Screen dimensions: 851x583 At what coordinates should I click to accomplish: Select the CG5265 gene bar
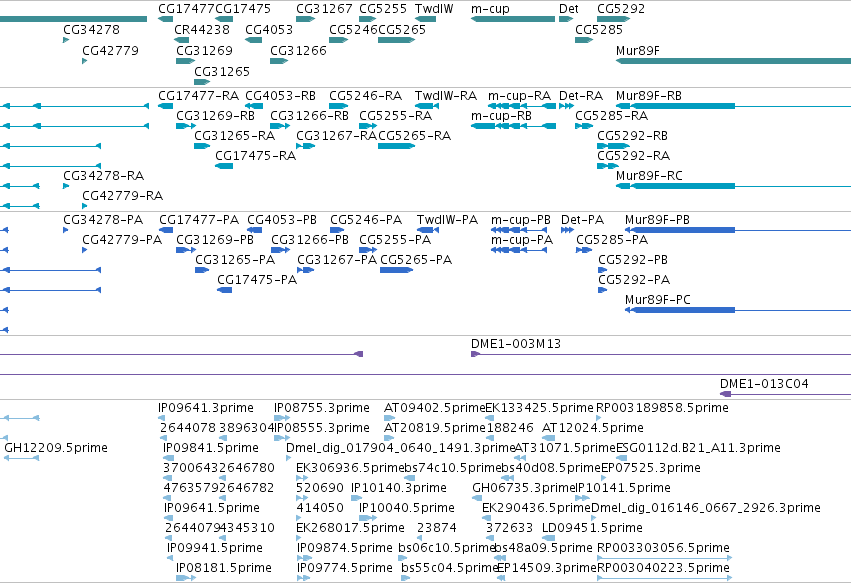(397, 40)
